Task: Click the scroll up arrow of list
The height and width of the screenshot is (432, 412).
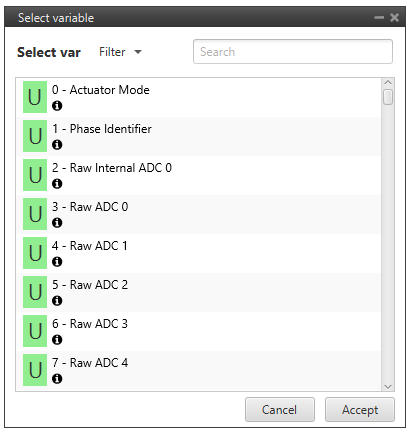Action: 388,82
